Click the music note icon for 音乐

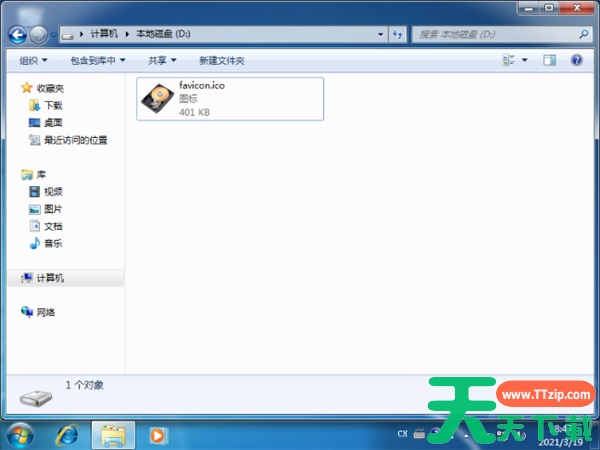[x=34, y=243]
